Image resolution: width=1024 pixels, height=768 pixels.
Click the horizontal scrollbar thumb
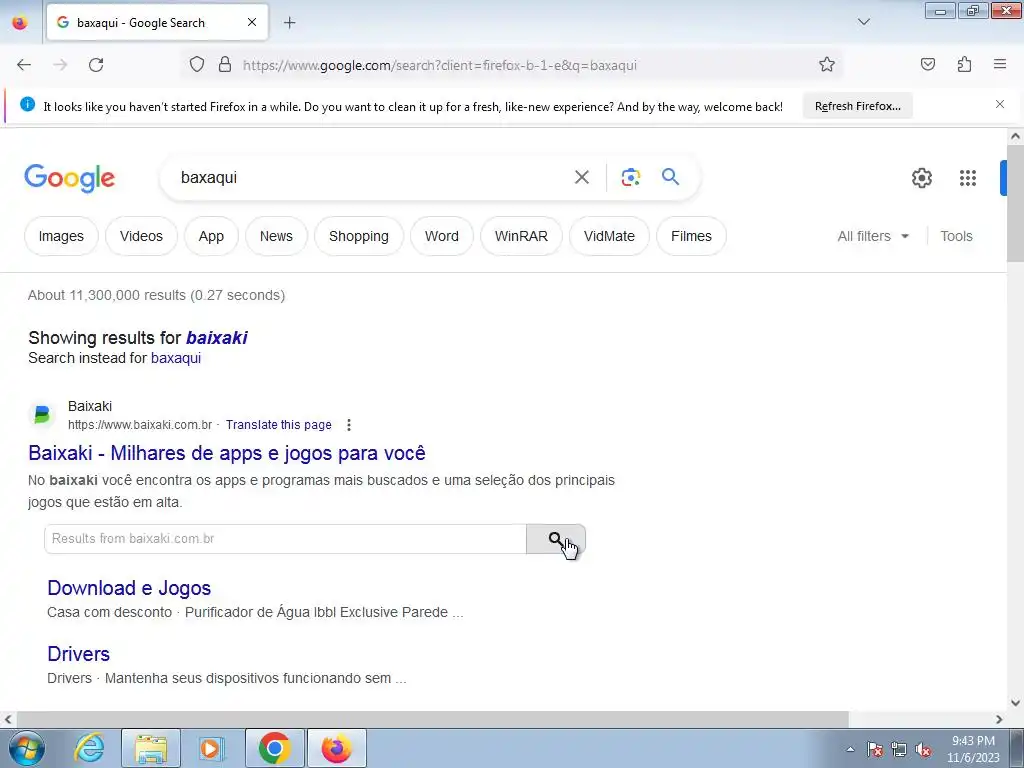click(x=432, y=719)
